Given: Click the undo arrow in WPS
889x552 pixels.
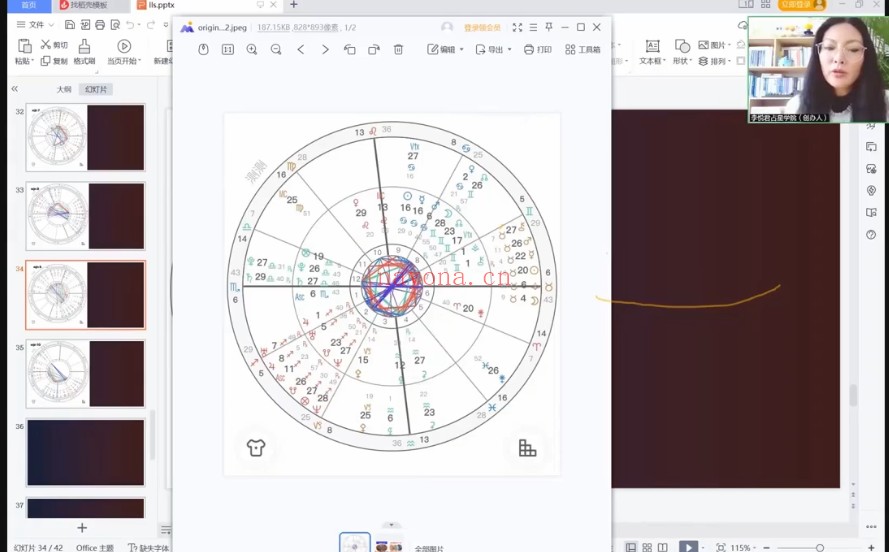Looking at the screenshot, I should pyautogui.click(x=130, y=24).
